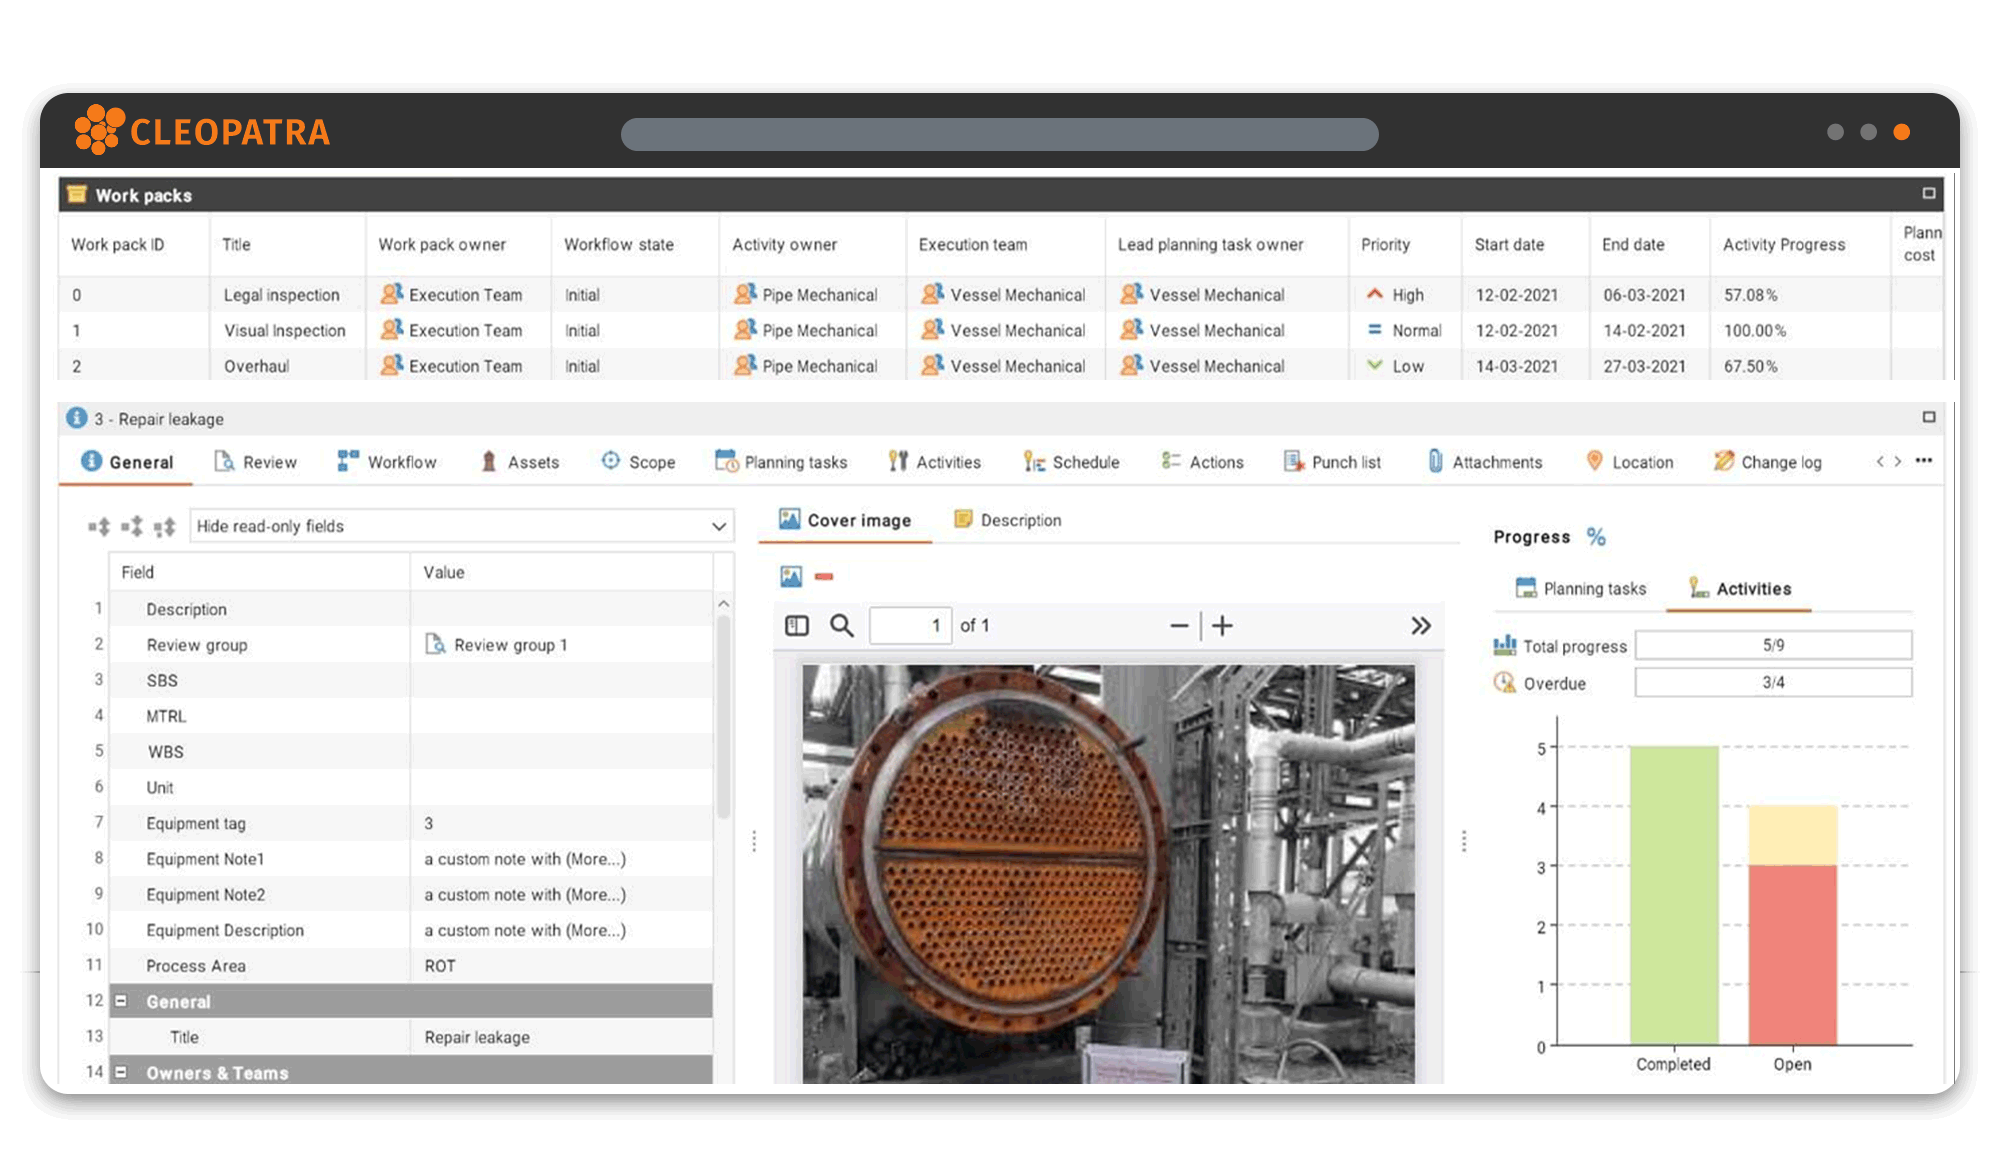The image size is (2000, 1160).
Task: Collapse the Owners & Teams group
Action: click(121, 1072)
